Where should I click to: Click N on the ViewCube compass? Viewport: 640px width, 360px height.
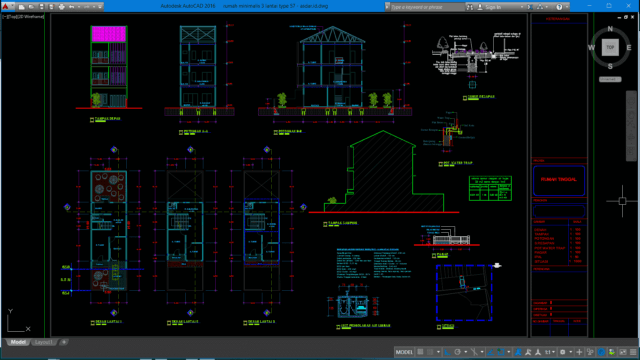pyautogui.click(x=610, y=29)
